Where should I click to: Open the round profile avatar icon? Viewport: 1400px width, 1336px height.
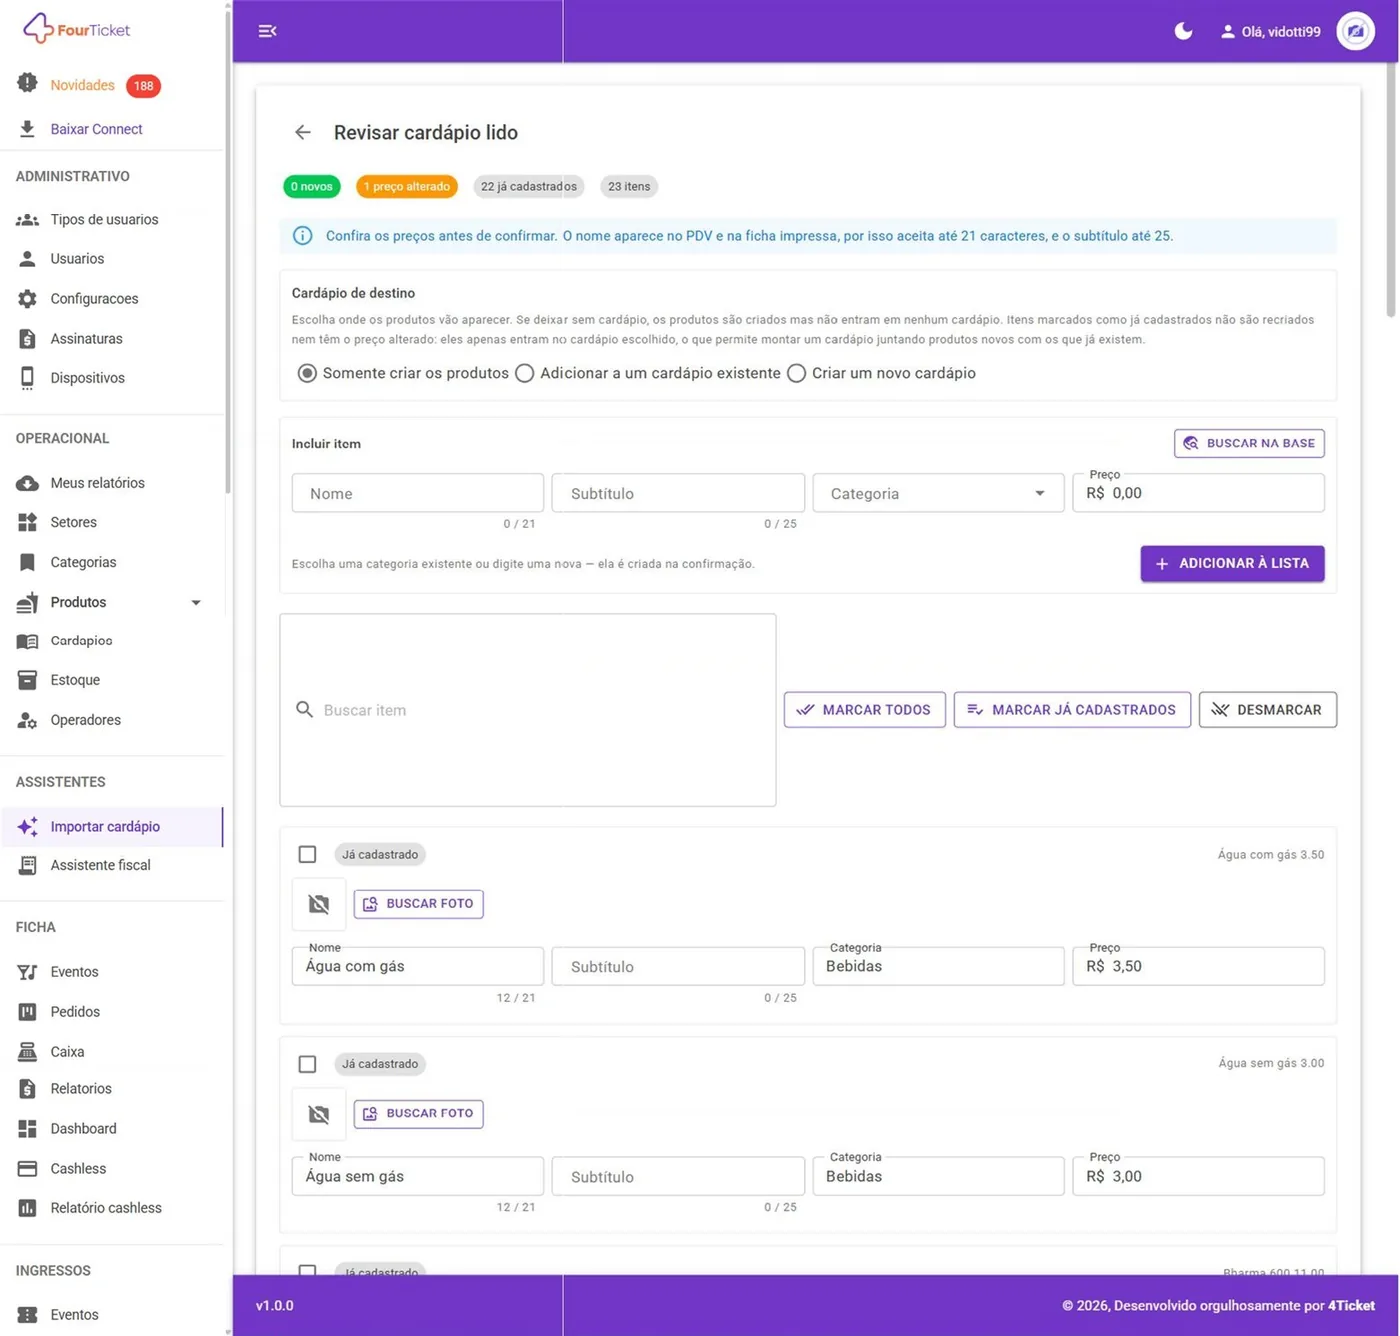click(x=1355, y=31)
